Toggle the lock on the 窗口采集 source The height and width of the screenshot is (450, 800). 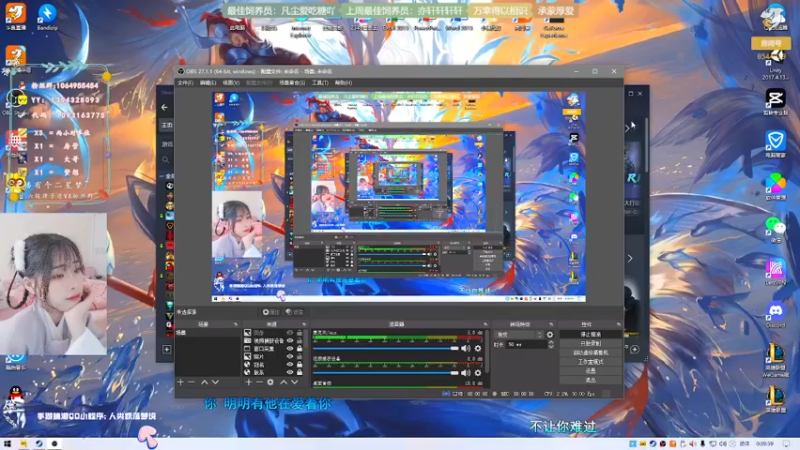(x=299, y=349)
